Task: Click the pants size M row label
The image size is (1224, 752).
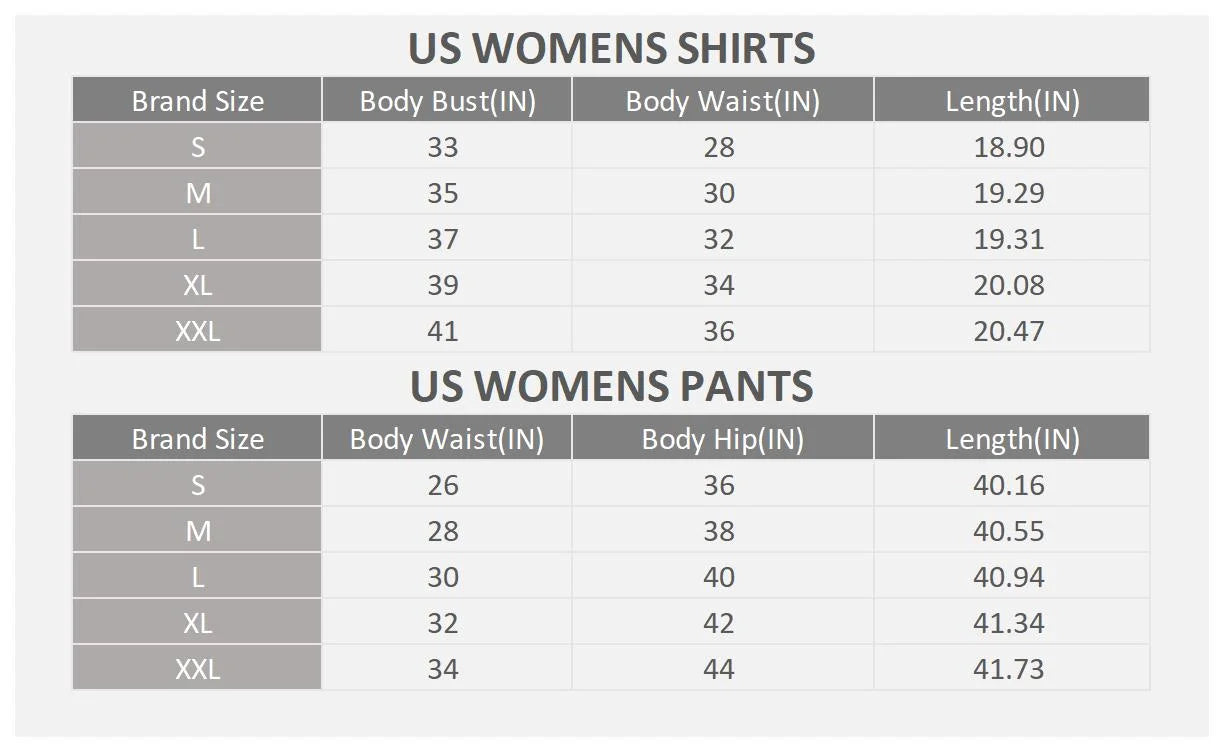Action: pos(198,531)
